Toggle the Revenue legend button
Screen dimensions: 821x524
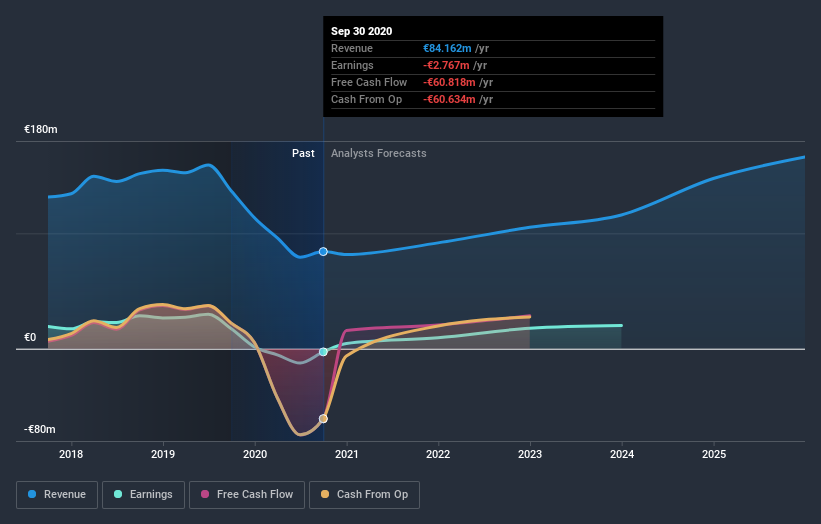point(57,495)
